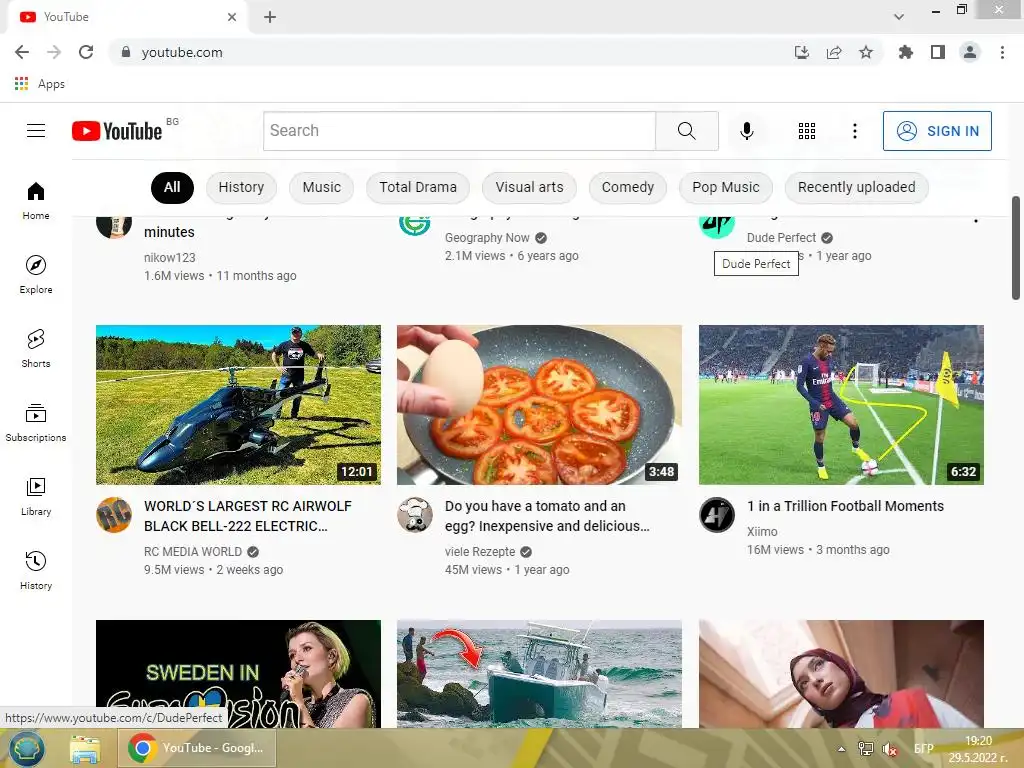Click install app icon in address bar
This screenshot has width=1024, height=768.
801,52
